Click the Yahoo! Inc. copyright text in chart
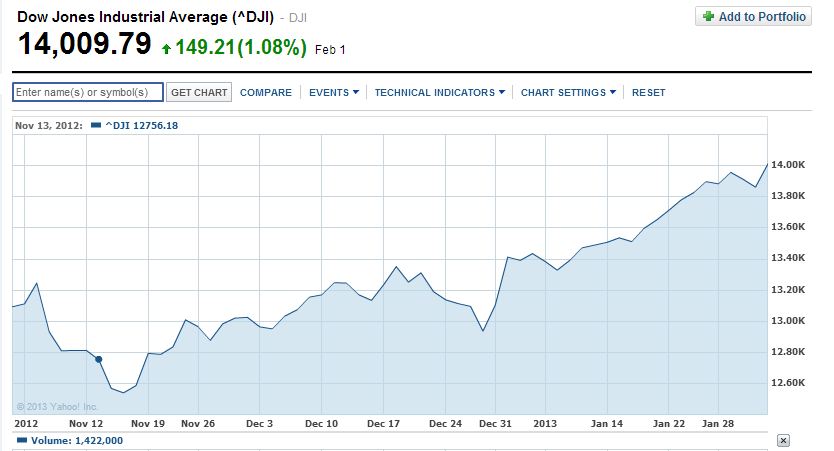The image size is (834, 451). point(57,406)
